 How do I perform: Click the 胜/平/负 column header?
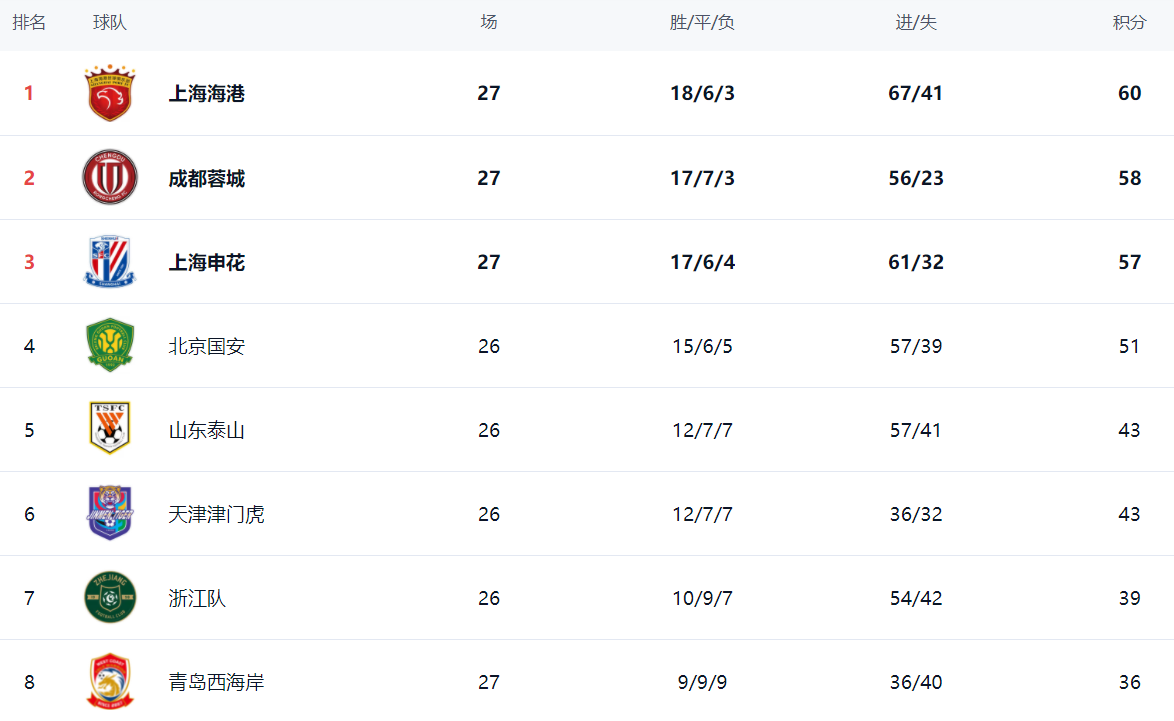(x=702, y=22)
